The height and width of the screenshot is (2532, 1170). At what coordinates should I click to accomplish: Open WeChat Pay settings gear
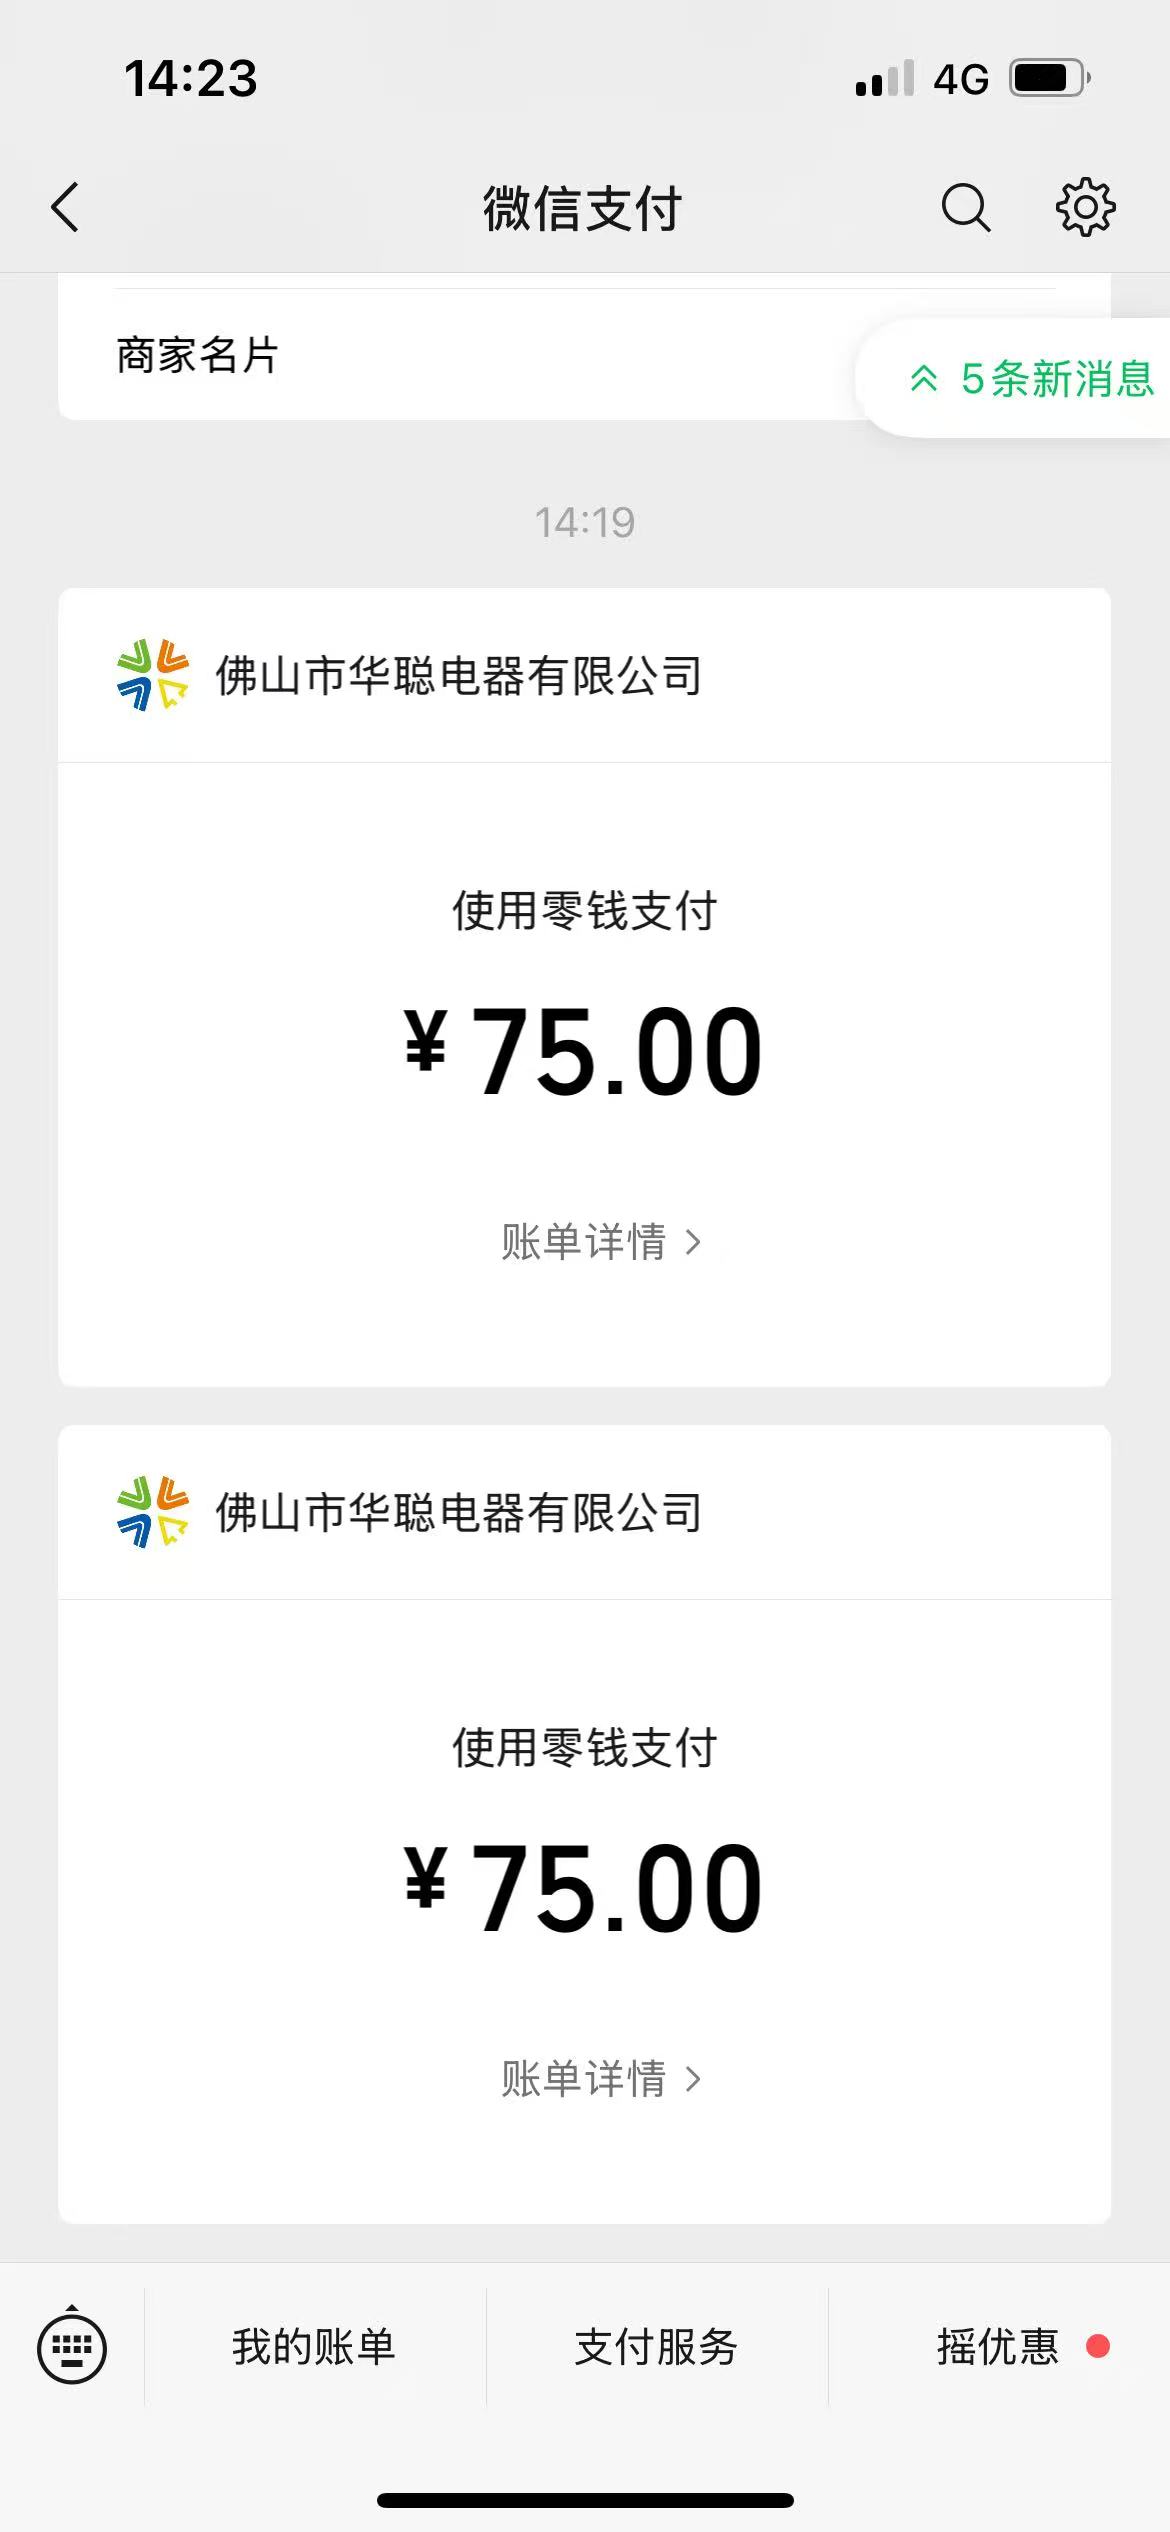tap(1085, 208)
